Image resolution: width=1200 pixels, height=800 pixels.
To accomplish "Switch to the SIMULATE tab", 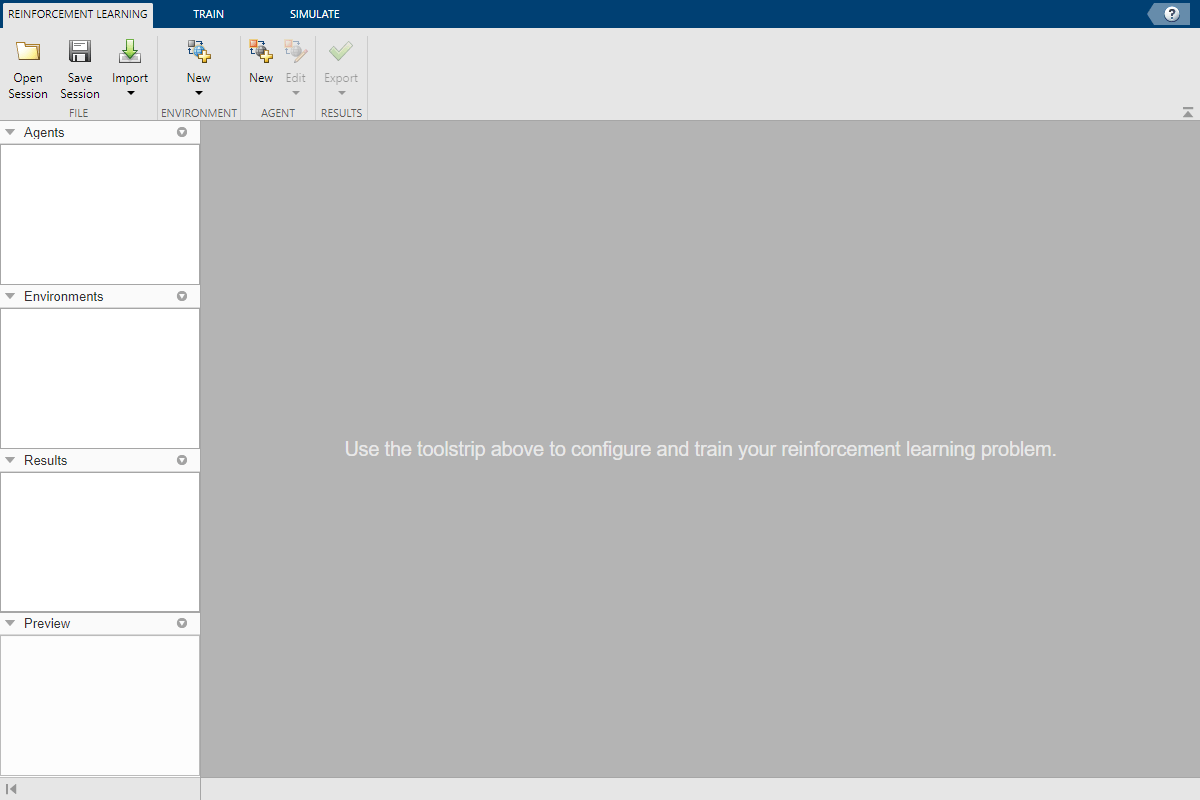I will tap(314, 14).
